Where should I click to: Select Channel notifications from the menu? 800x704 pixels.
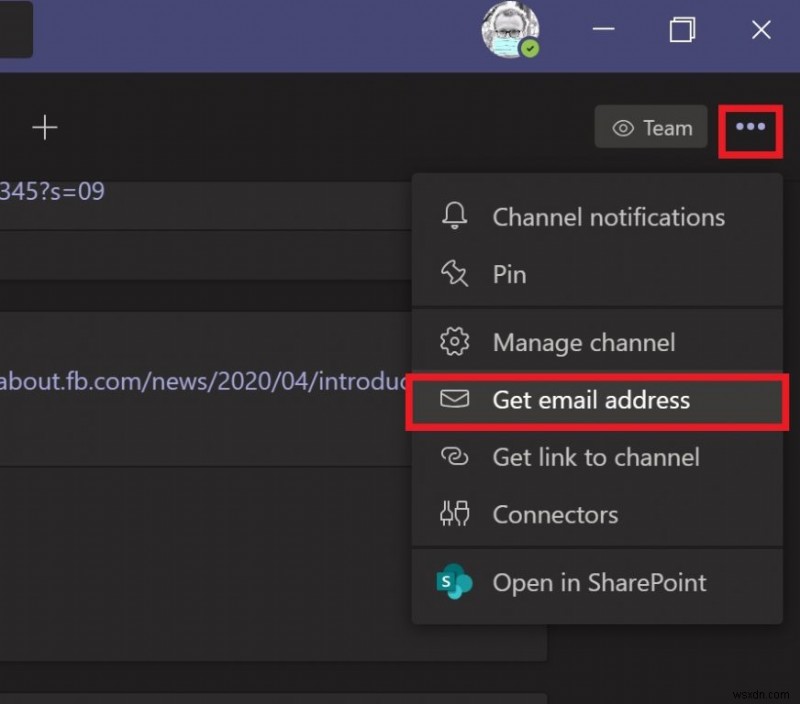click(608, 216)
